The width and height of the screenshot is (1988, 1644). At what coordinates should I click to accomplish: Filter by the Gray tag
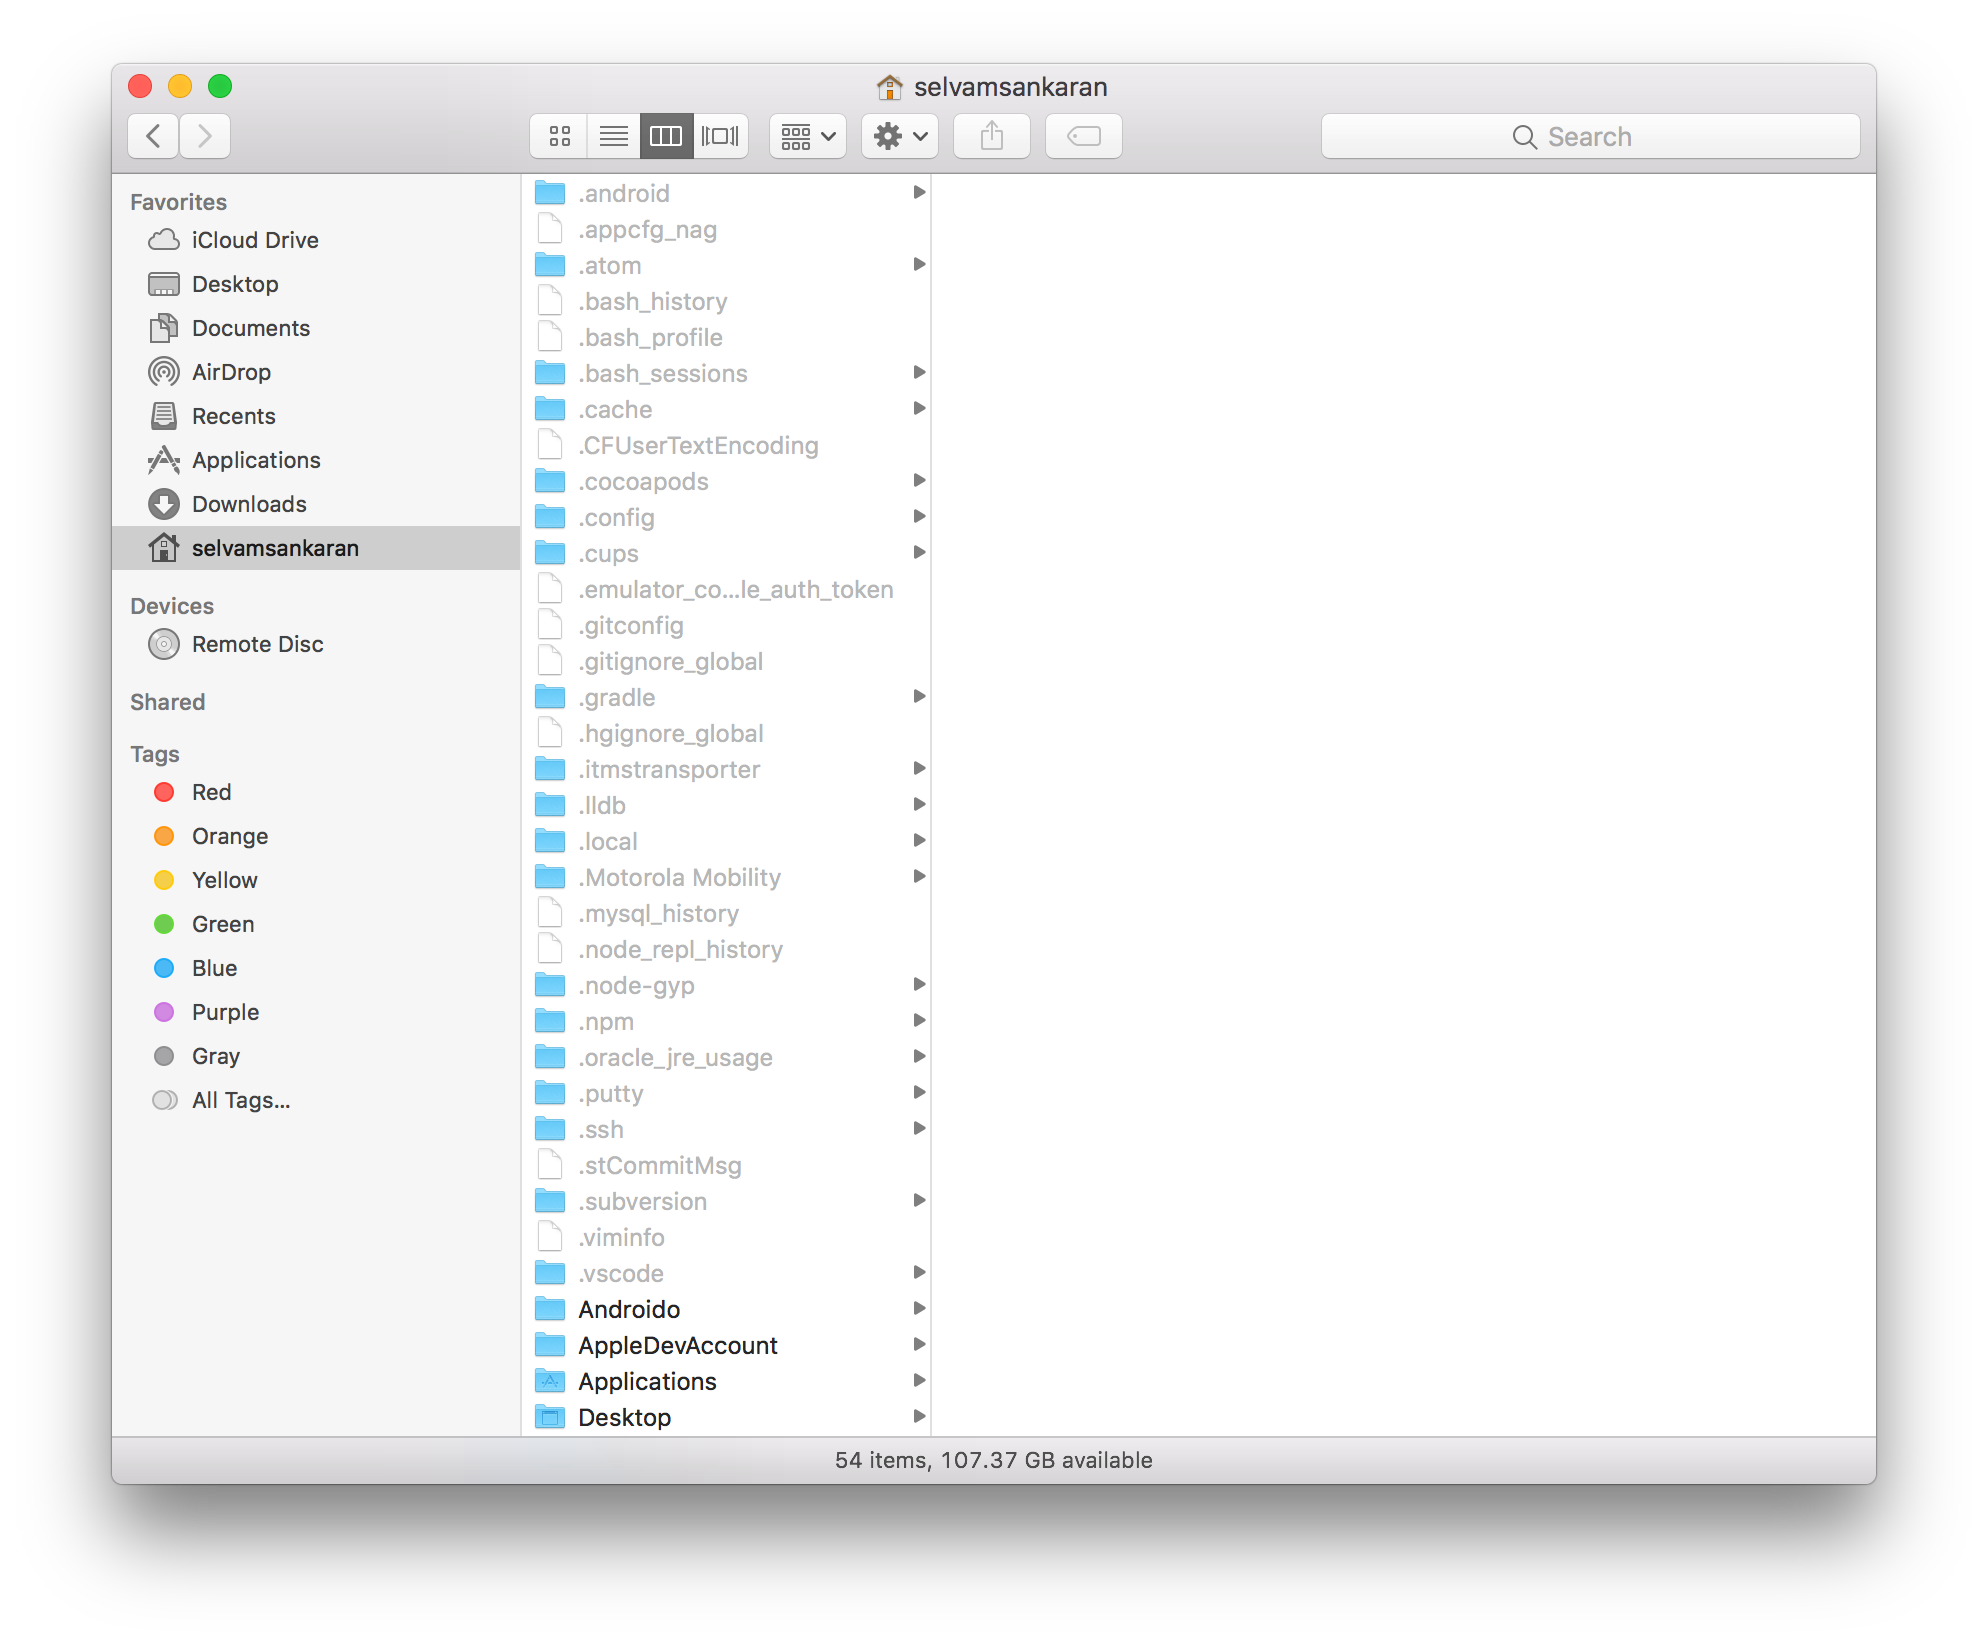pyautogui.click(x=316, y=1056)
